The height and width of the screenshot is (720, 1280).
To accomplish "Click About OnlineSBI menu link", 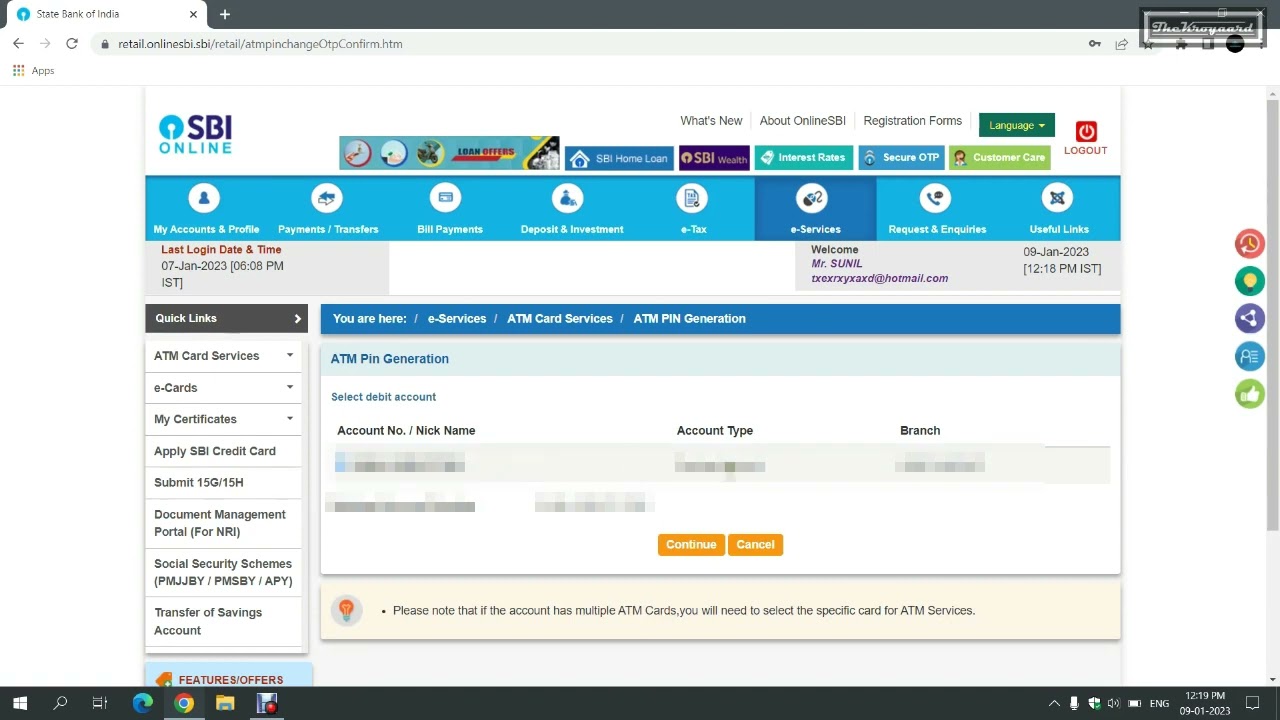I will tap(802, 121).
